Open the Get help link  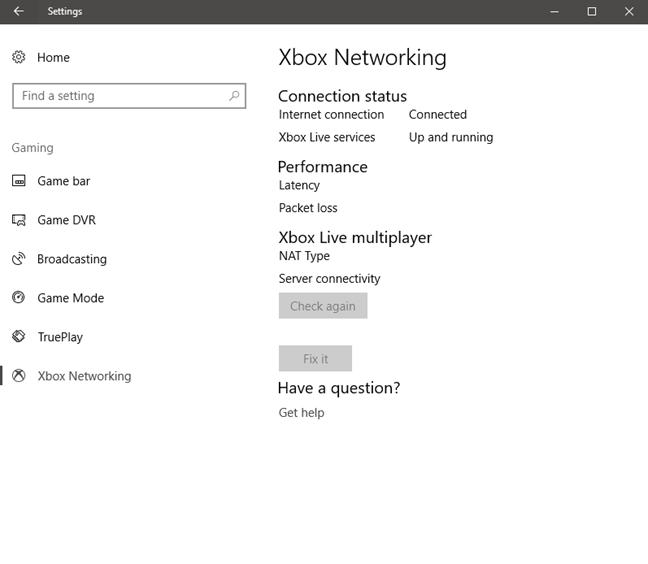click(x=301, y=412)
